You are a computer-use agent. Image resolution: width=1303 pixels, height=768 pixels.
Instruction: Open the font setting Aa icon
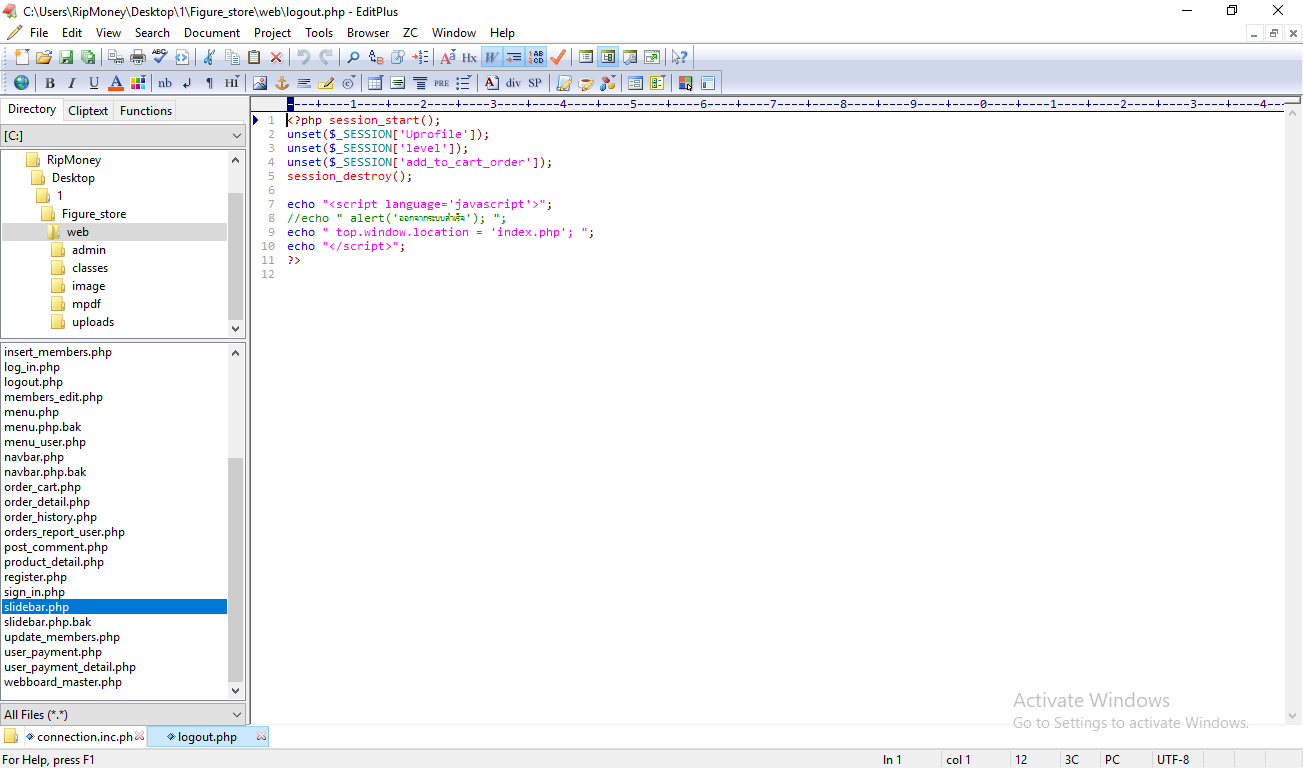point(448,57)
